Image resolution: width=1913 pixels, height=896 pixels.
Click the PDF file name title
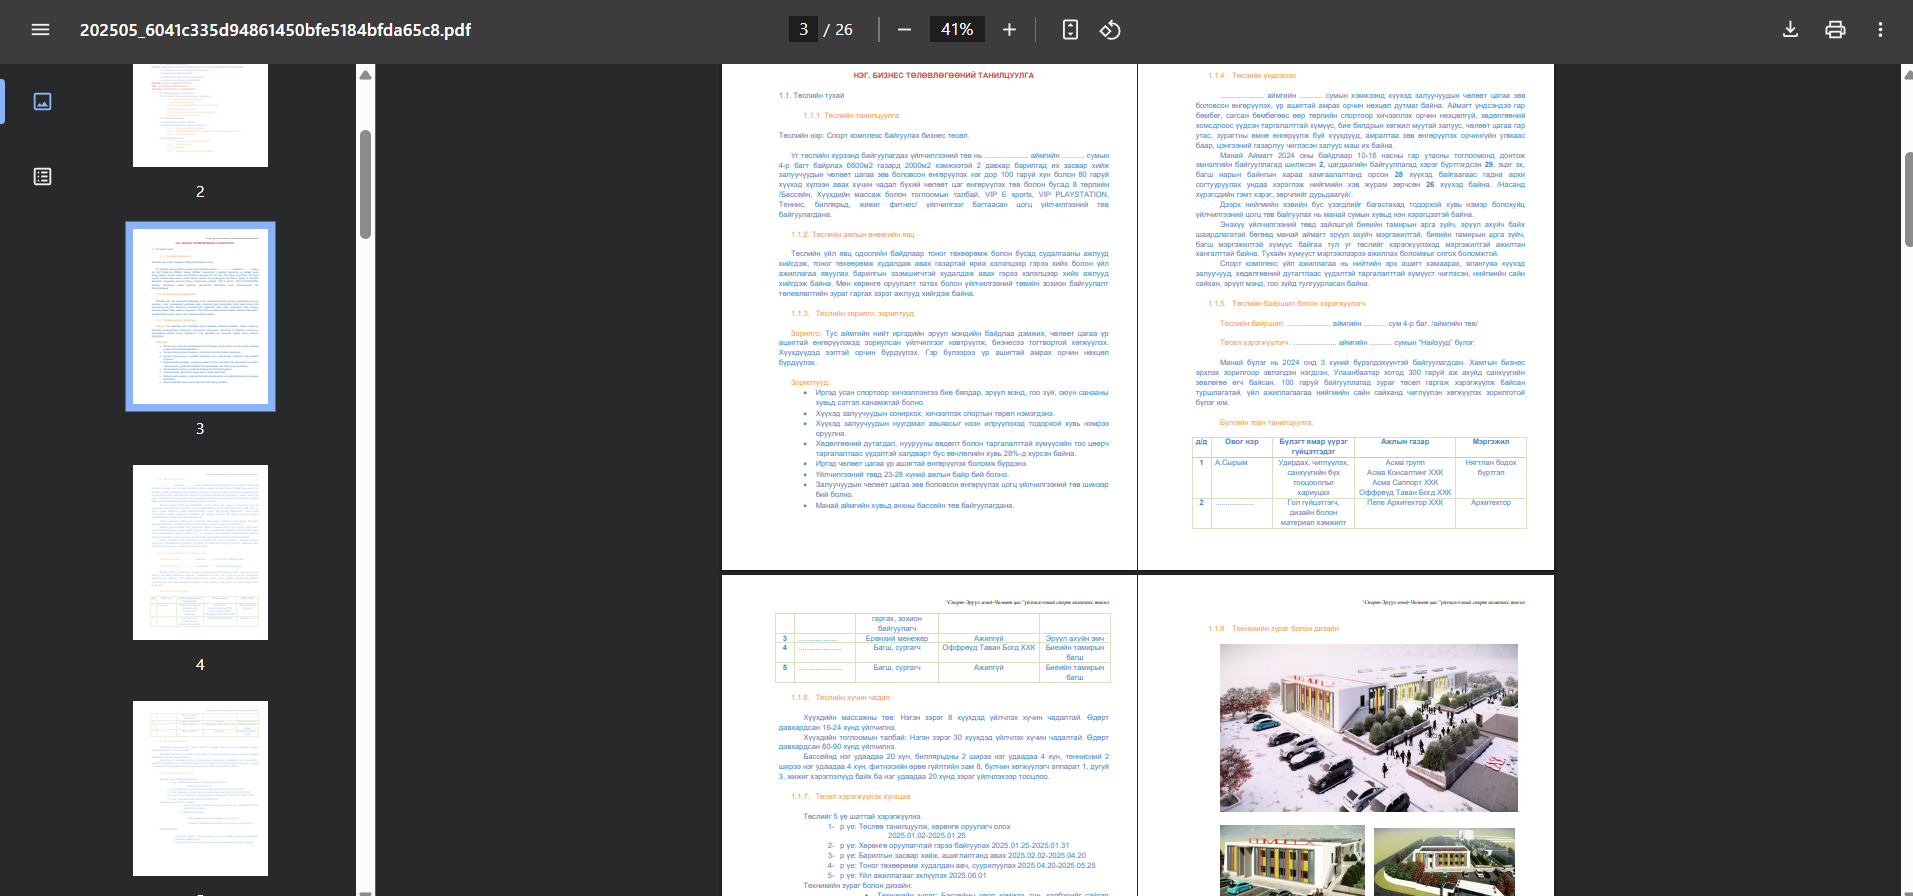pyautogui.click(x=275, y=30)
